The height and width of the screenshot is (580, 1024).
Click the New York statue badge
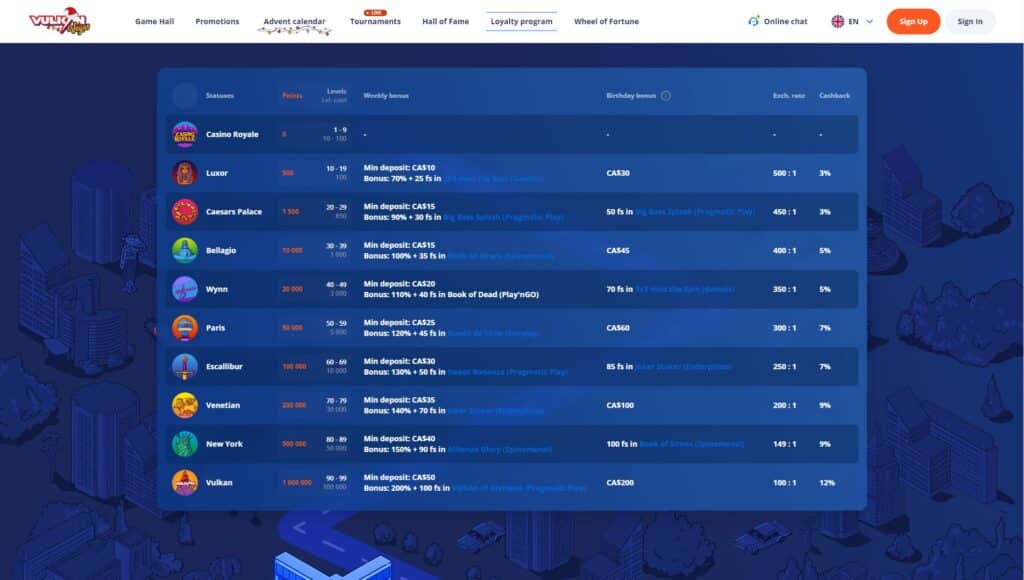click(185, 443)
